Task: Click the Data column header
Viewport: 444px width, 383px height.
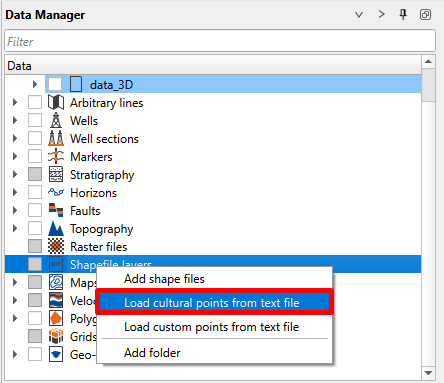Action: click(213, 66)
